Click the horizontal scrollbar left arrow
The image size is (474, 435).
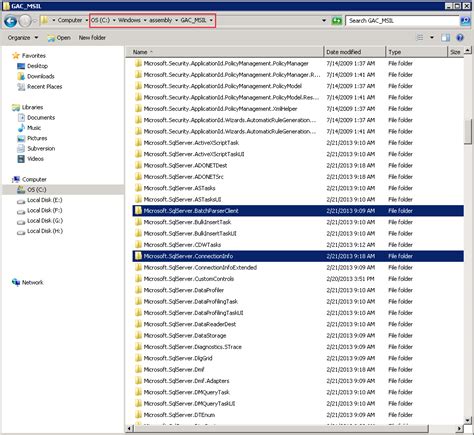(129, 428)
